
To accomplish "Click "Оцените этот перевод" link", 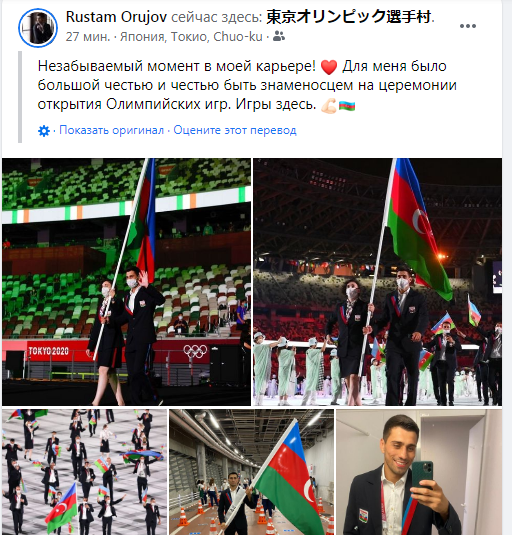I will click(x=235, y=130).
